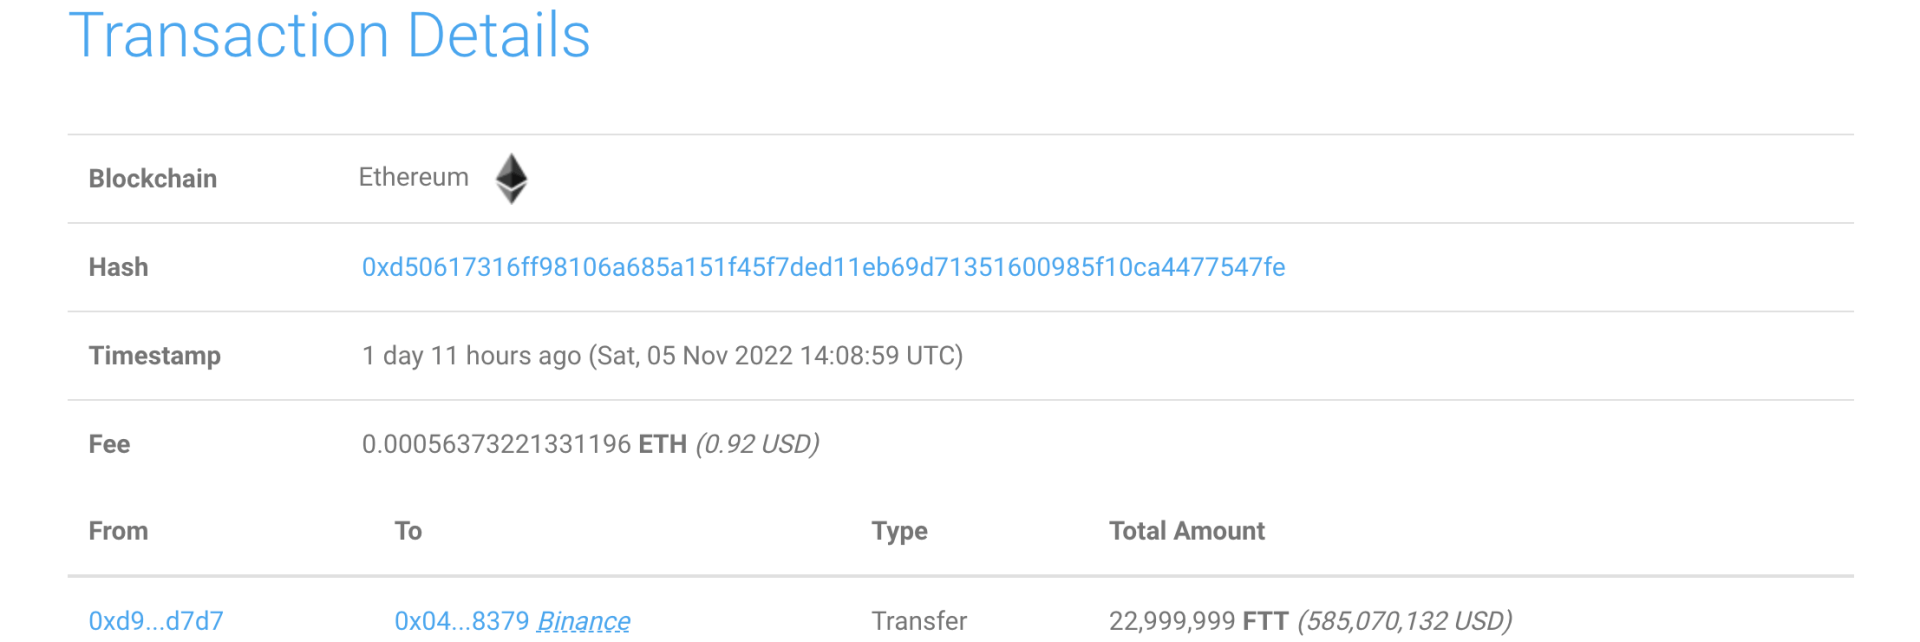Click the Hash row label
Image resolution: width=1920 pixels, height=642 pixels.
[x=118, y=267]
